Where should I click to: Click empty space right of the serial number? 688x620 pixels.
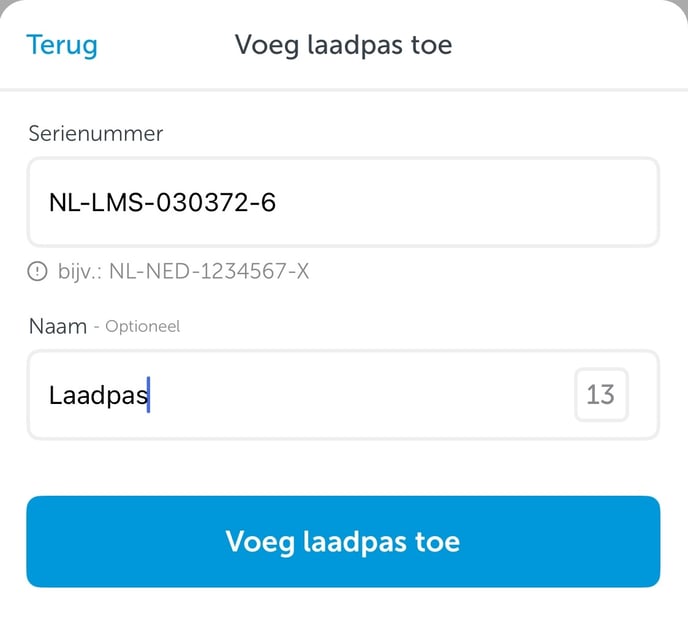point(465,202)
